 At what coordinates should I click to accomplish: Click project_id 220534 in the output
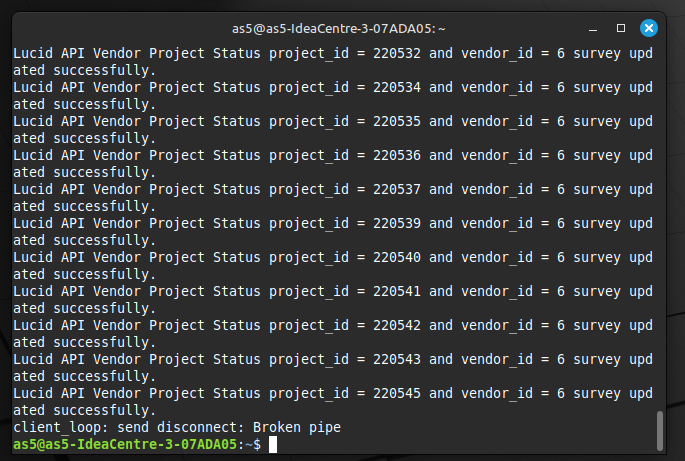pos(397,87)
